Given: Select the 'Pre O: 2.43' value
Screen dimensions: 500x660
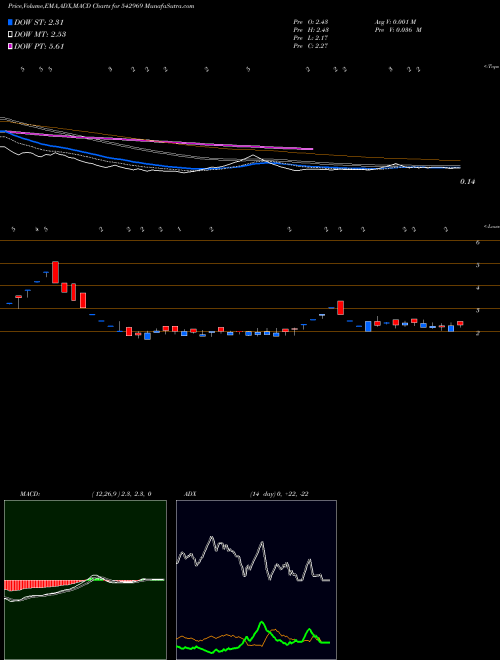Looking at the screenshot, I should point(311,22).
